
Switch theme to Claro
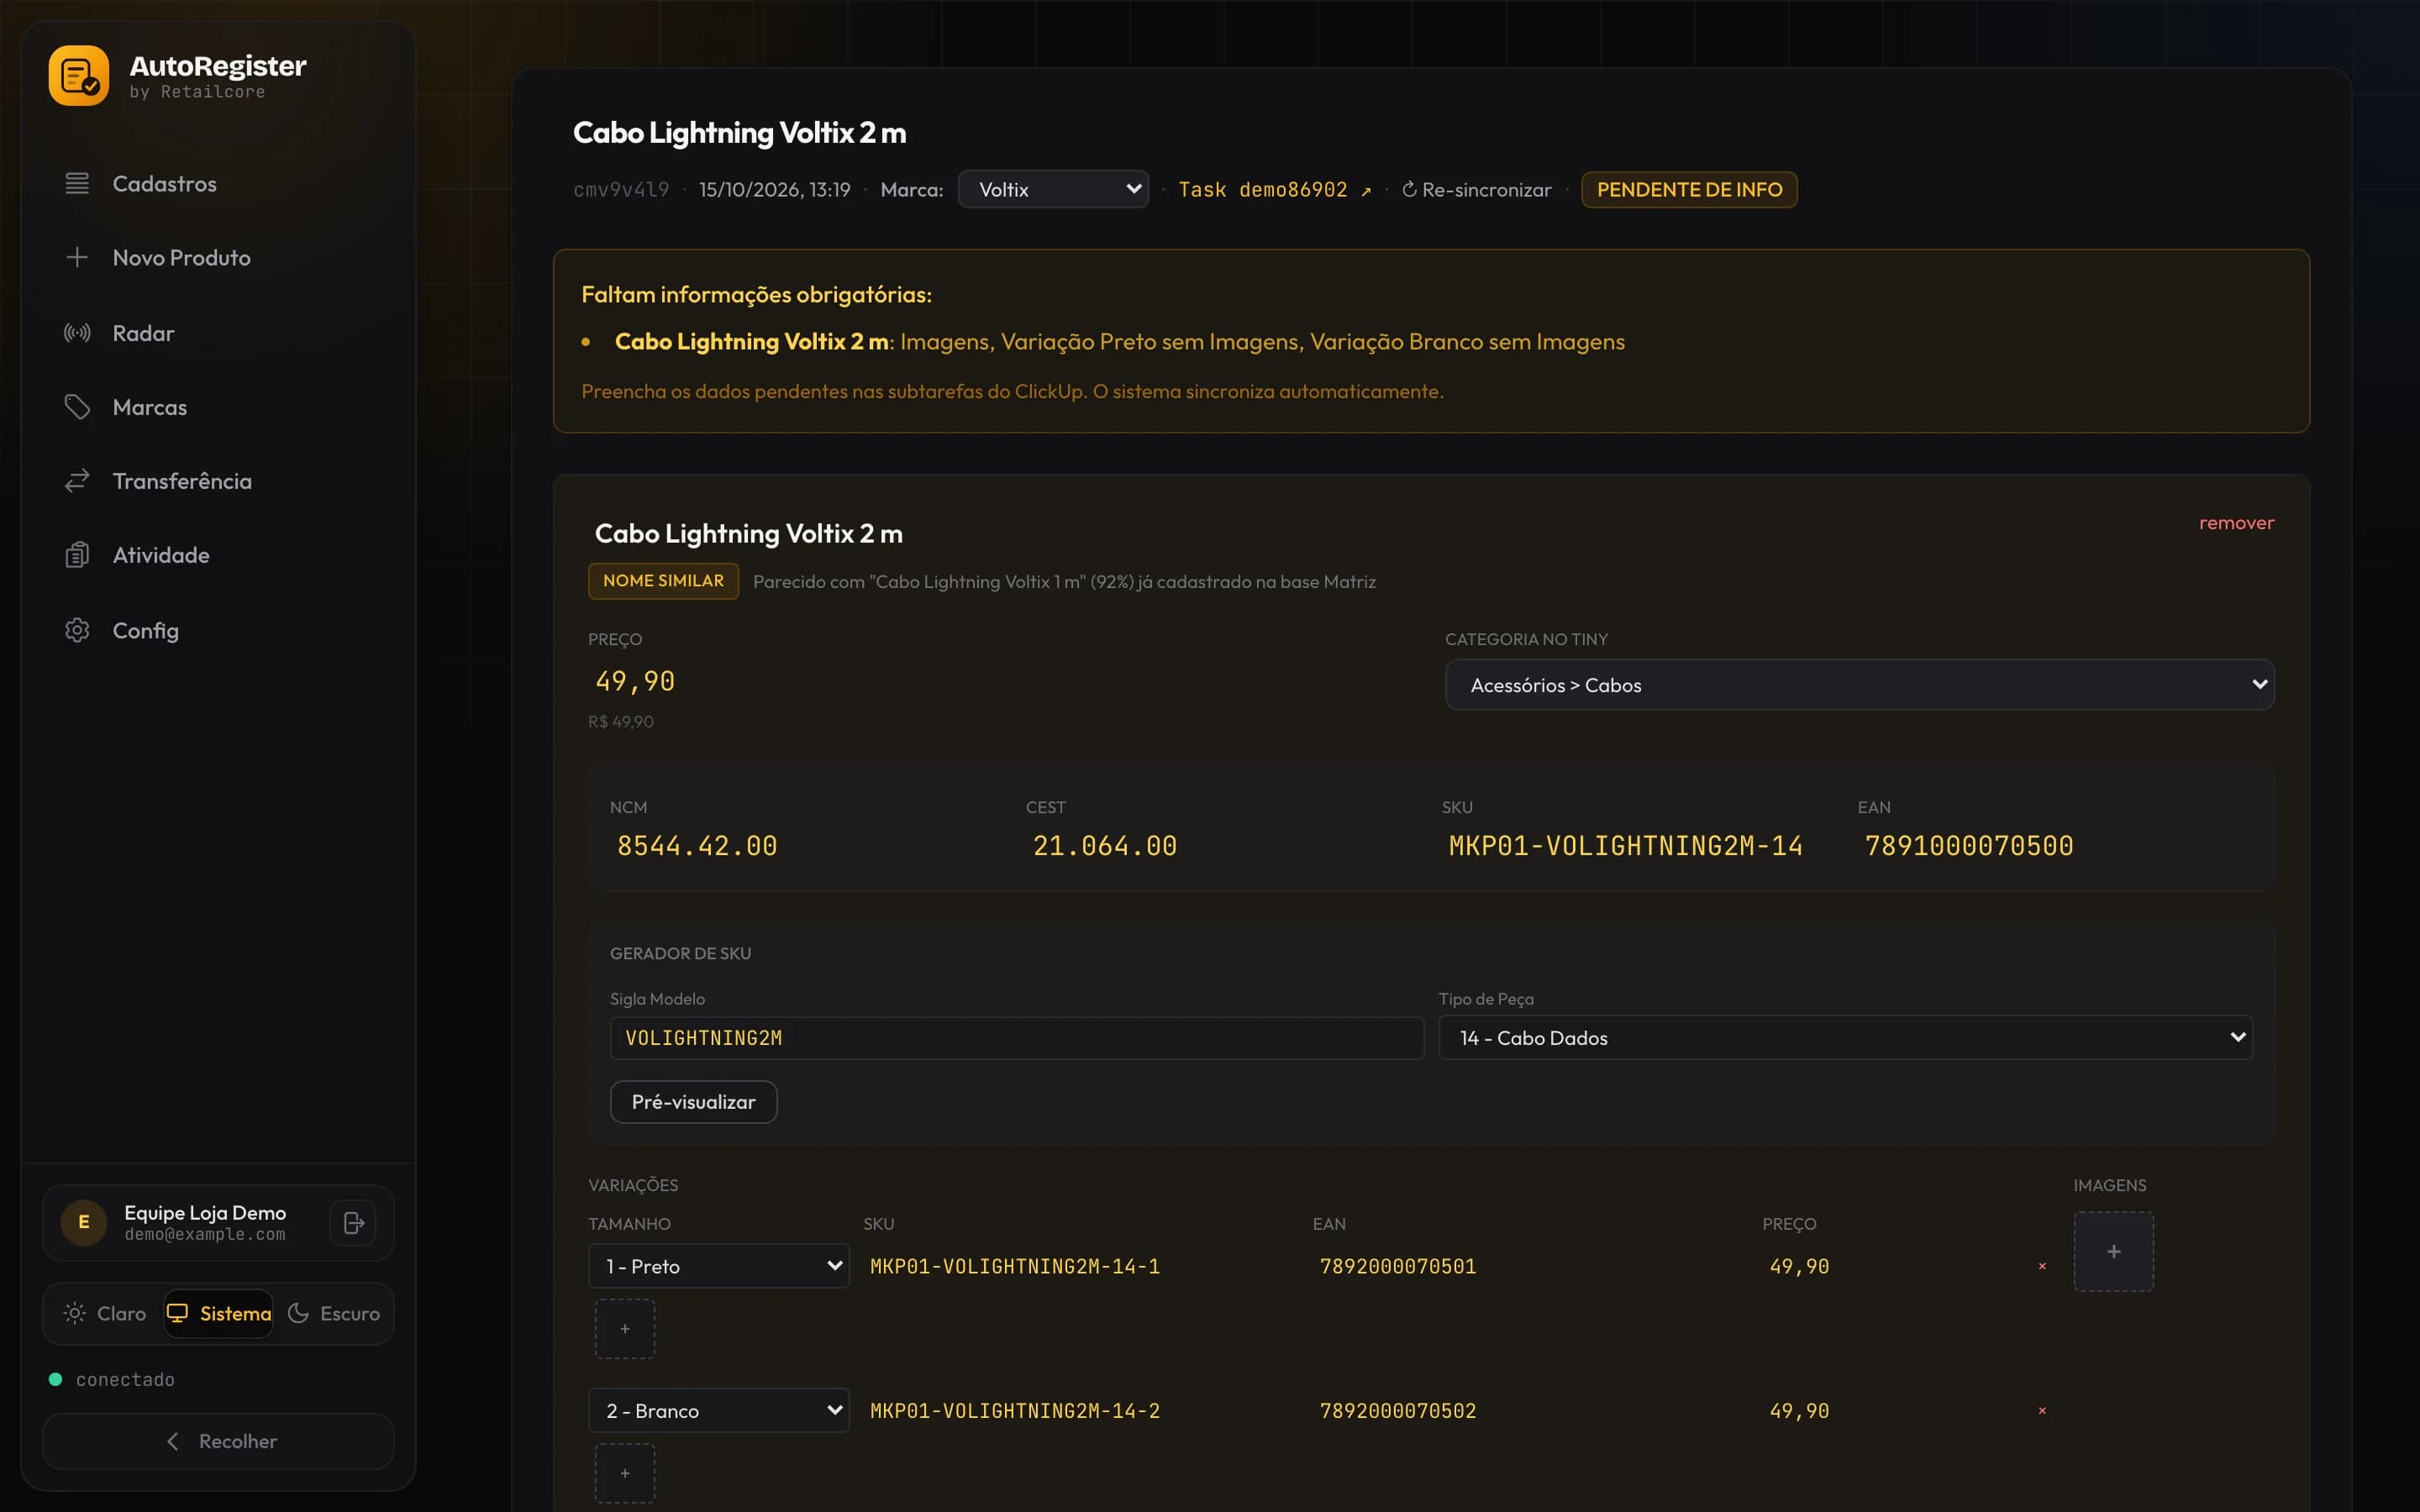point(105,1314)
